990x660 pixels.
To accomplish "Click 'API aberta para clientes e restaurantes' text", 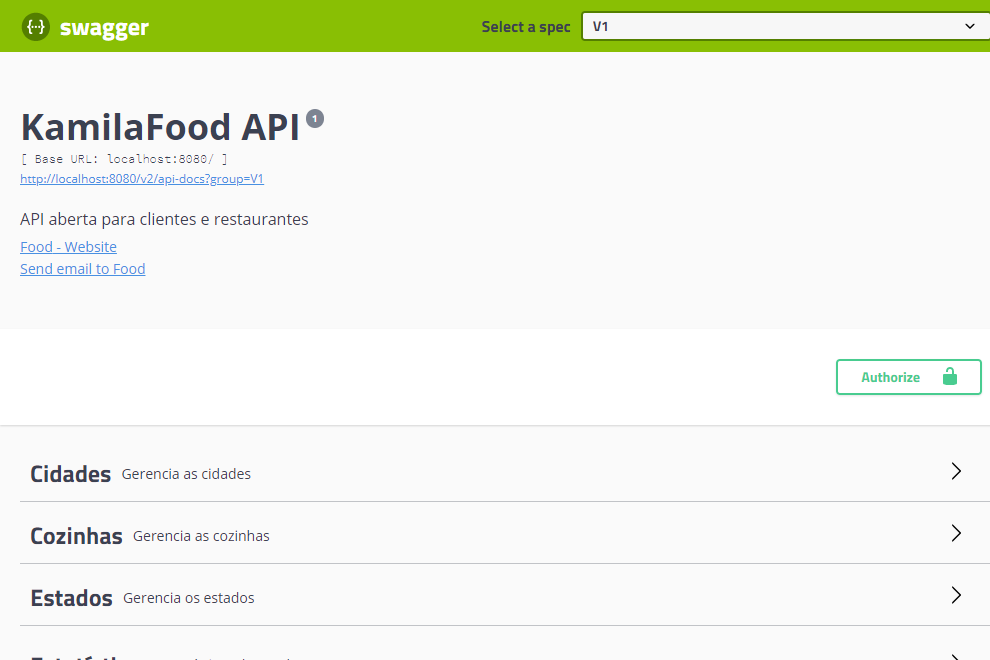I will (x=164, y=219).
